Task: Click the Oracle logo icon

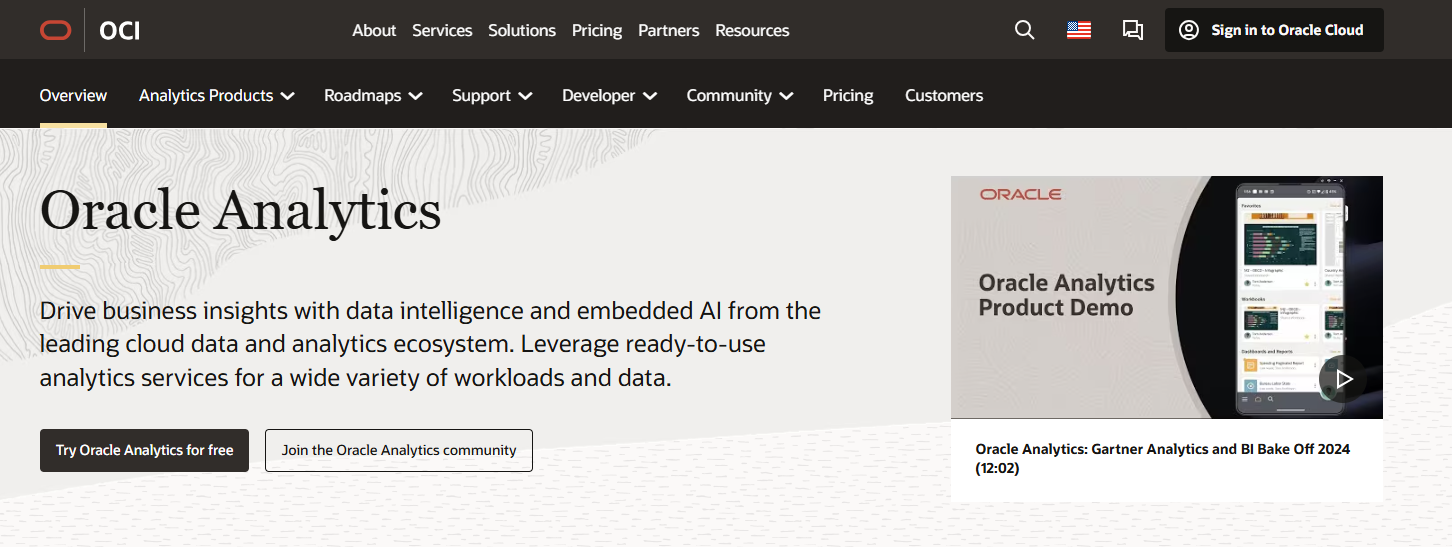Action: [x=56, y=30]
